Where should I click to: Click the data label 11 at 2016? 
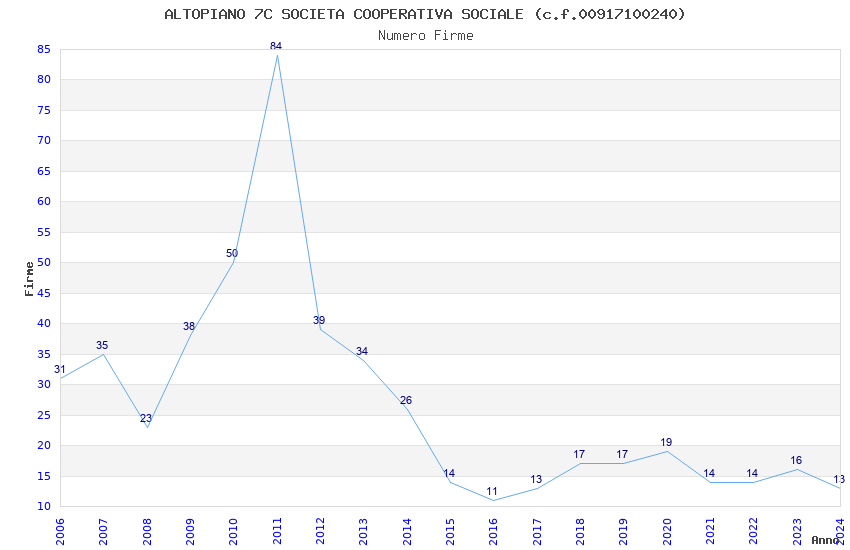tap(492, 491)
